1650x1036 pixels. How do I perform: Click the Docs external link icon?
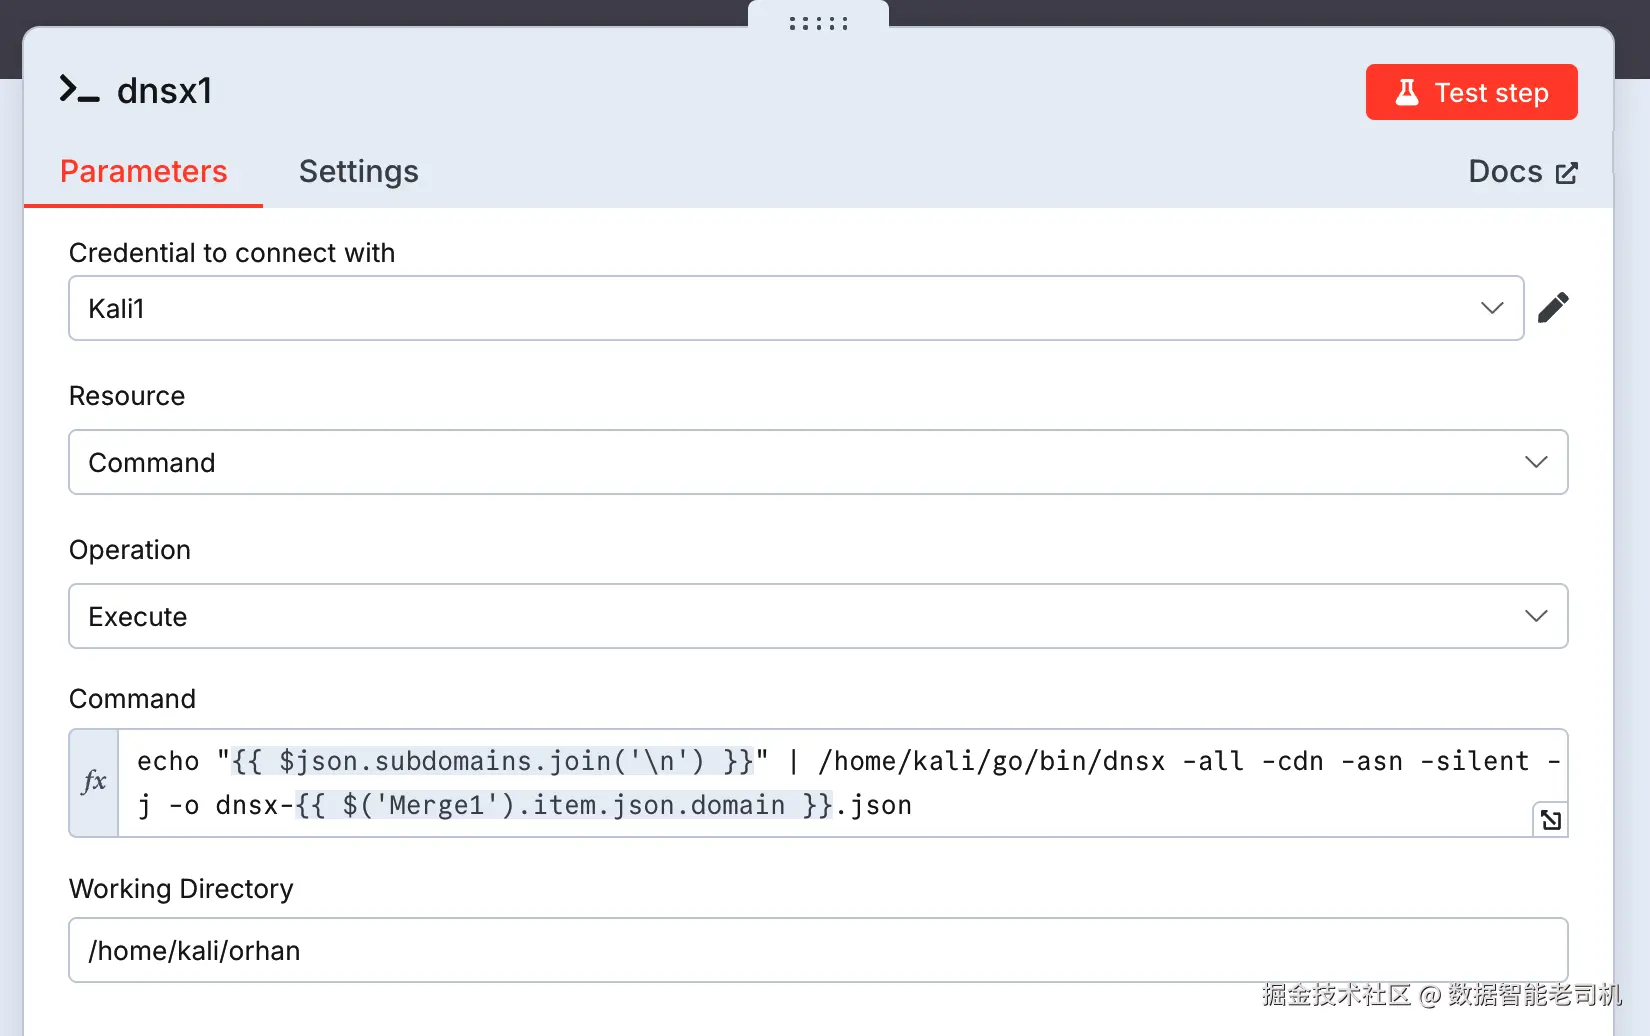1567,173
